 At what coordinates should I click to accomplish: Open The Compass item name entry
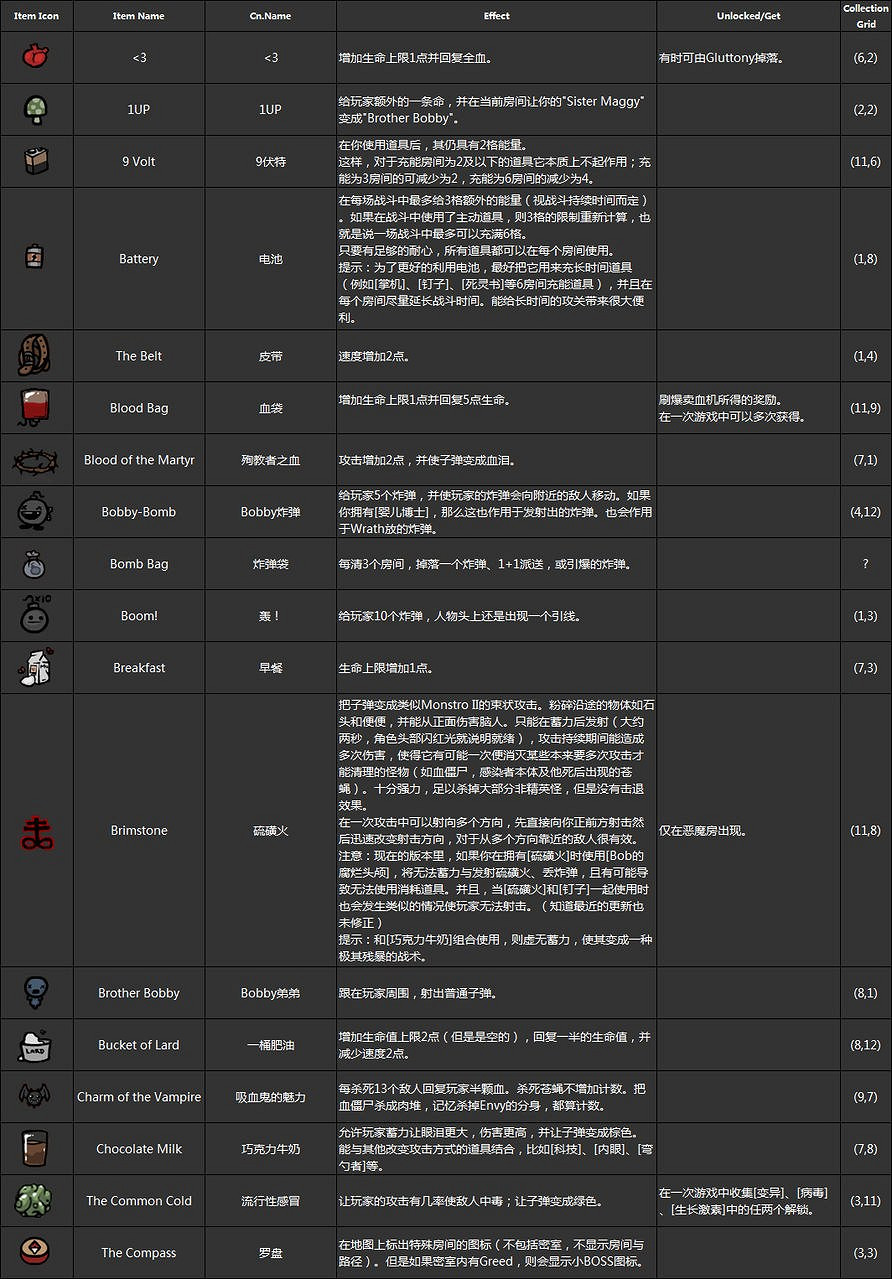coord(138,1253)
